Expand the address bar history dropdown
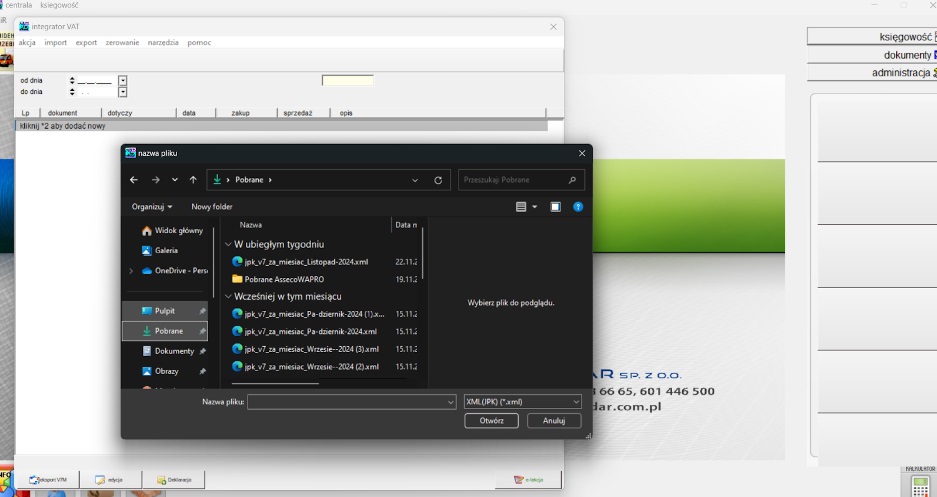 (x=415, y=180)
